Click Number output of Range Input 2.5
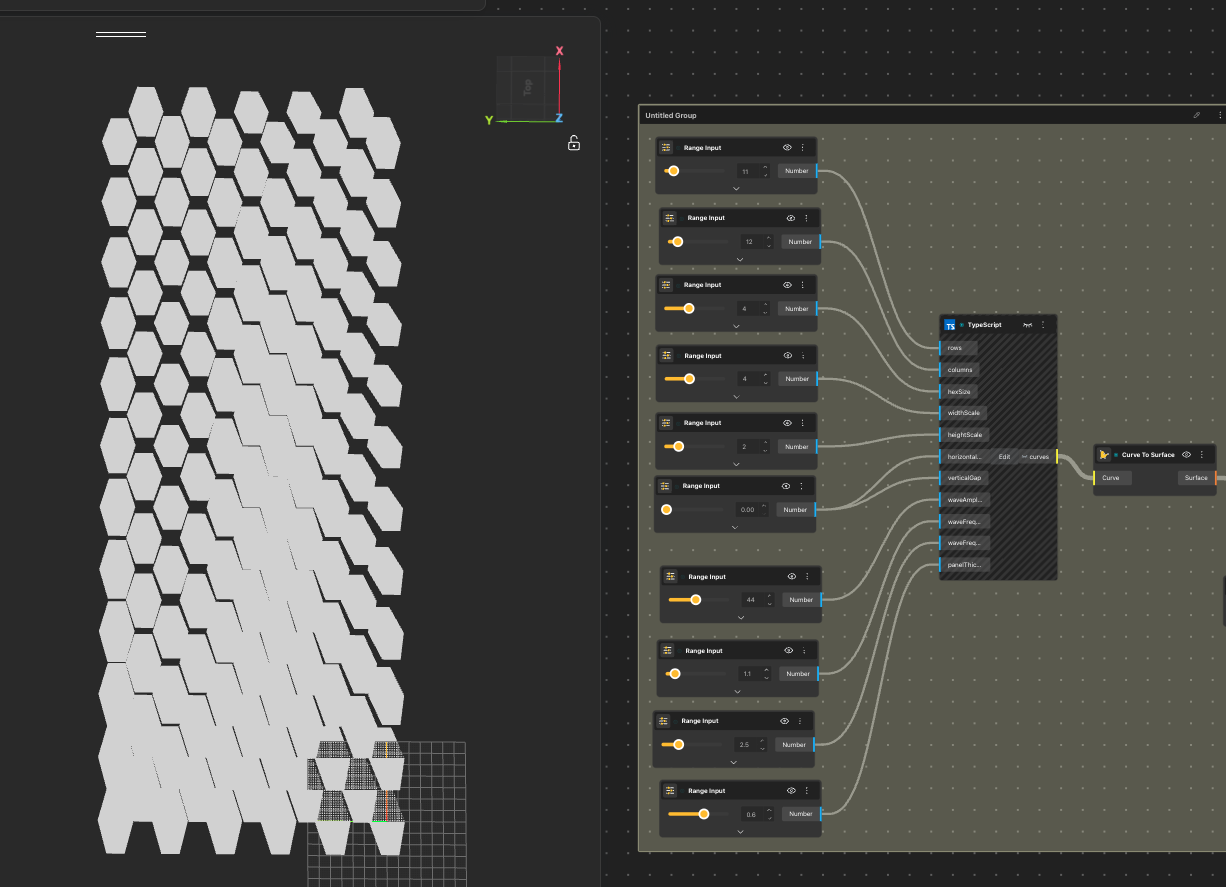This screenshot has height=887, width=1226. 794,745
